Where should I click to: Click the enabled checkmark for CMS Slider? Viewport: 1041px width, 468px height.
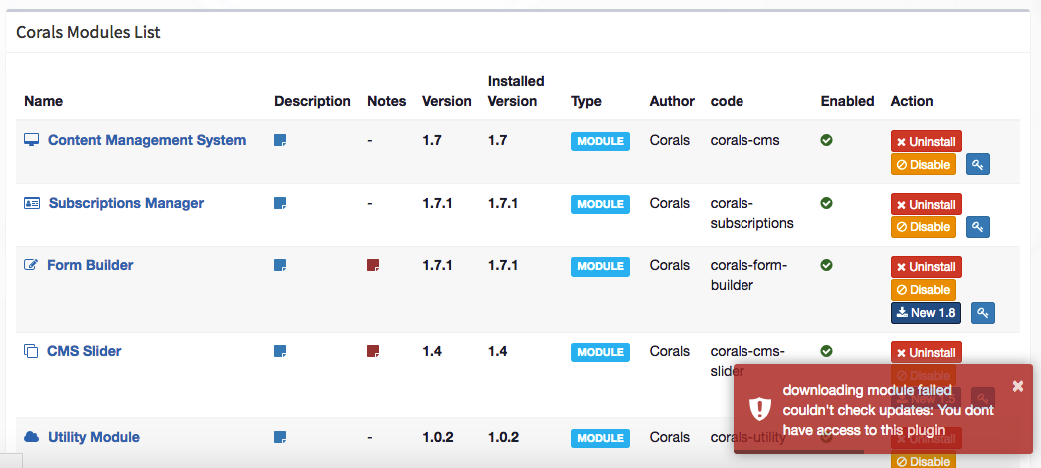pyautogui.click(x=827, y=351)
